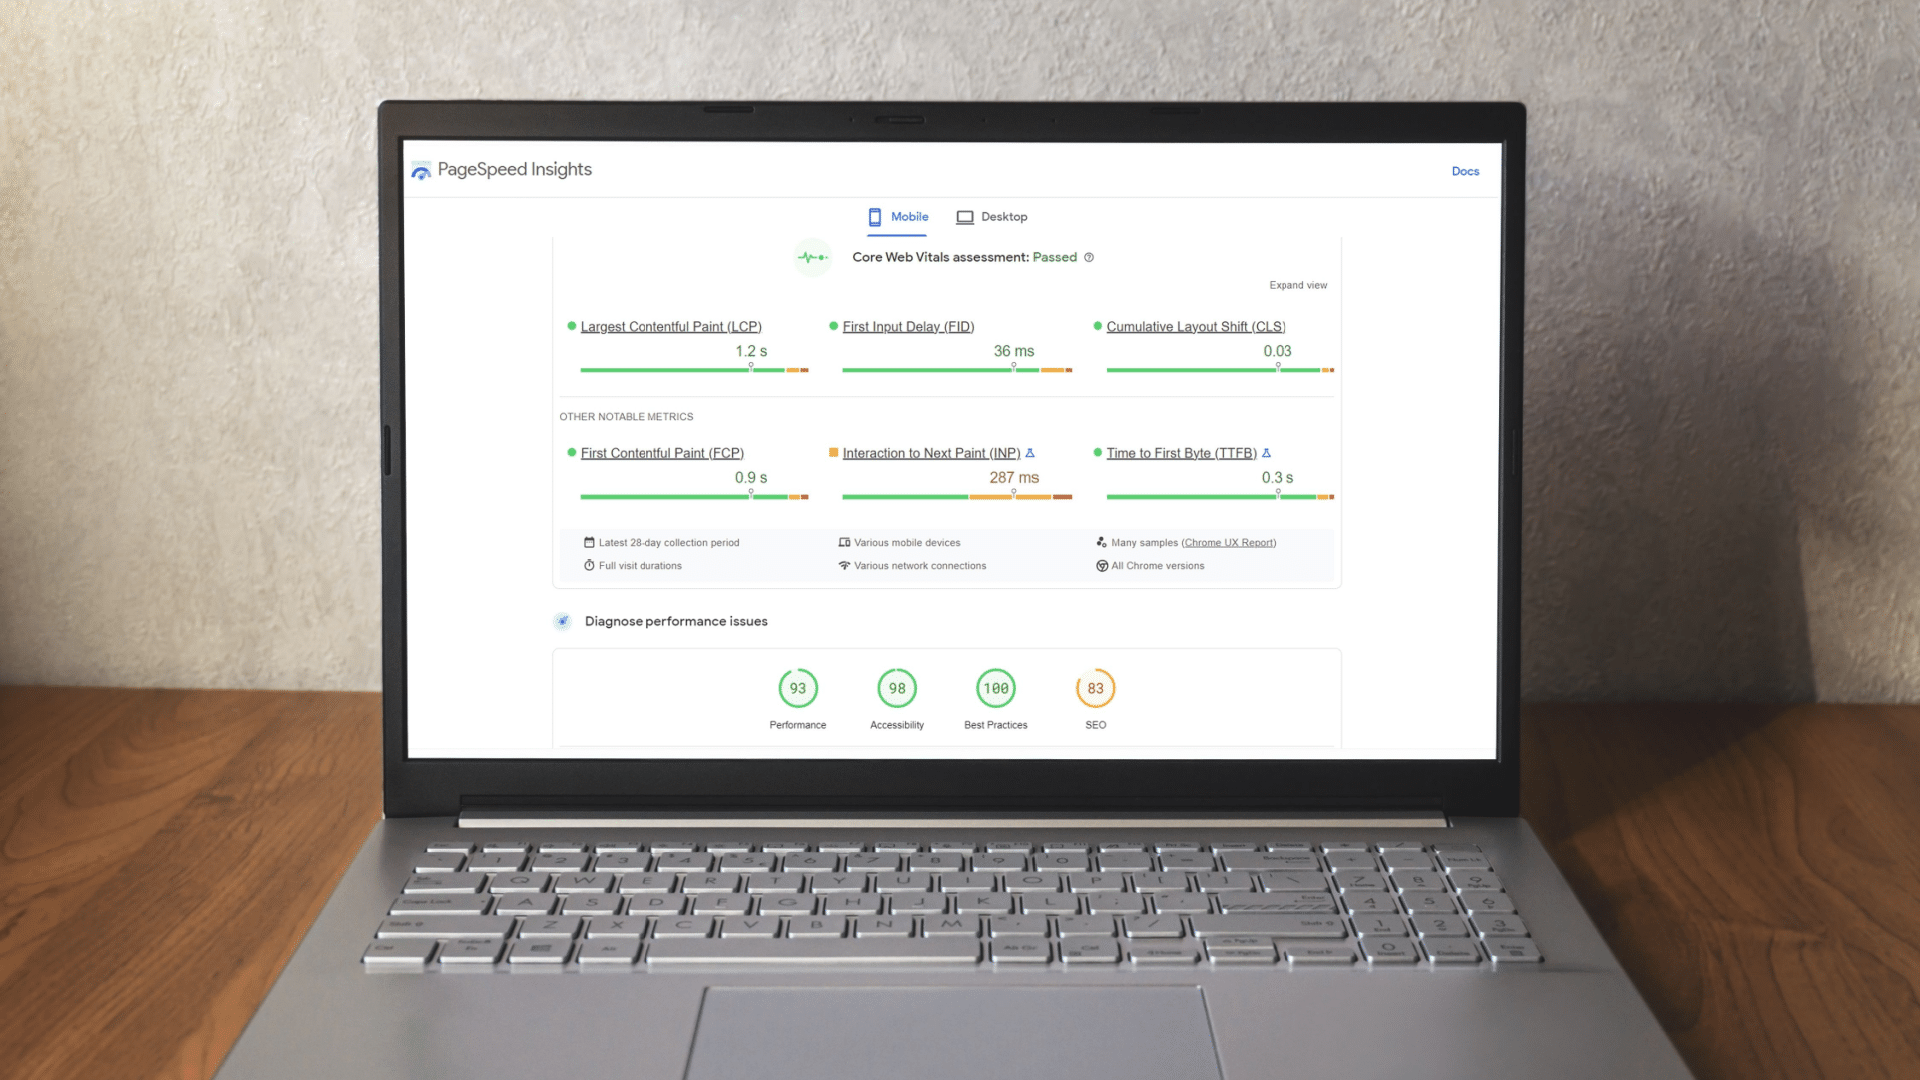Viewport: 1920px width, 1080px height.
Task: Select the SEO score gauge 83
Action: [x=1096, y=688]
